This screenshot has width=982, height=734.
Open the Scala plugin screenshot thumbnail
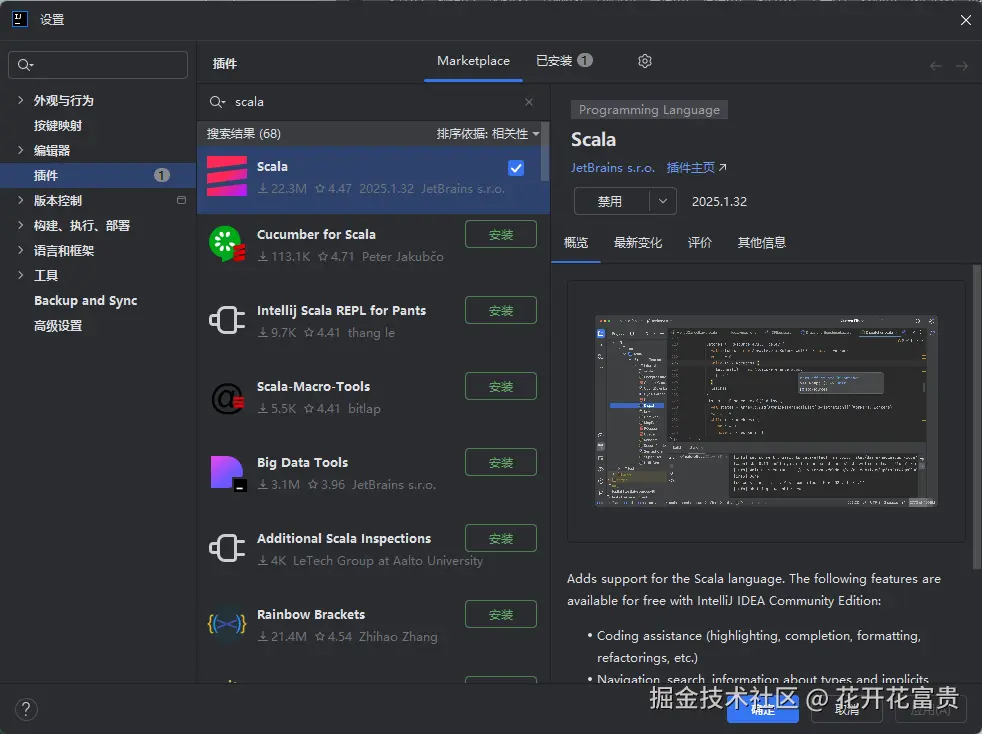[765, 411]
